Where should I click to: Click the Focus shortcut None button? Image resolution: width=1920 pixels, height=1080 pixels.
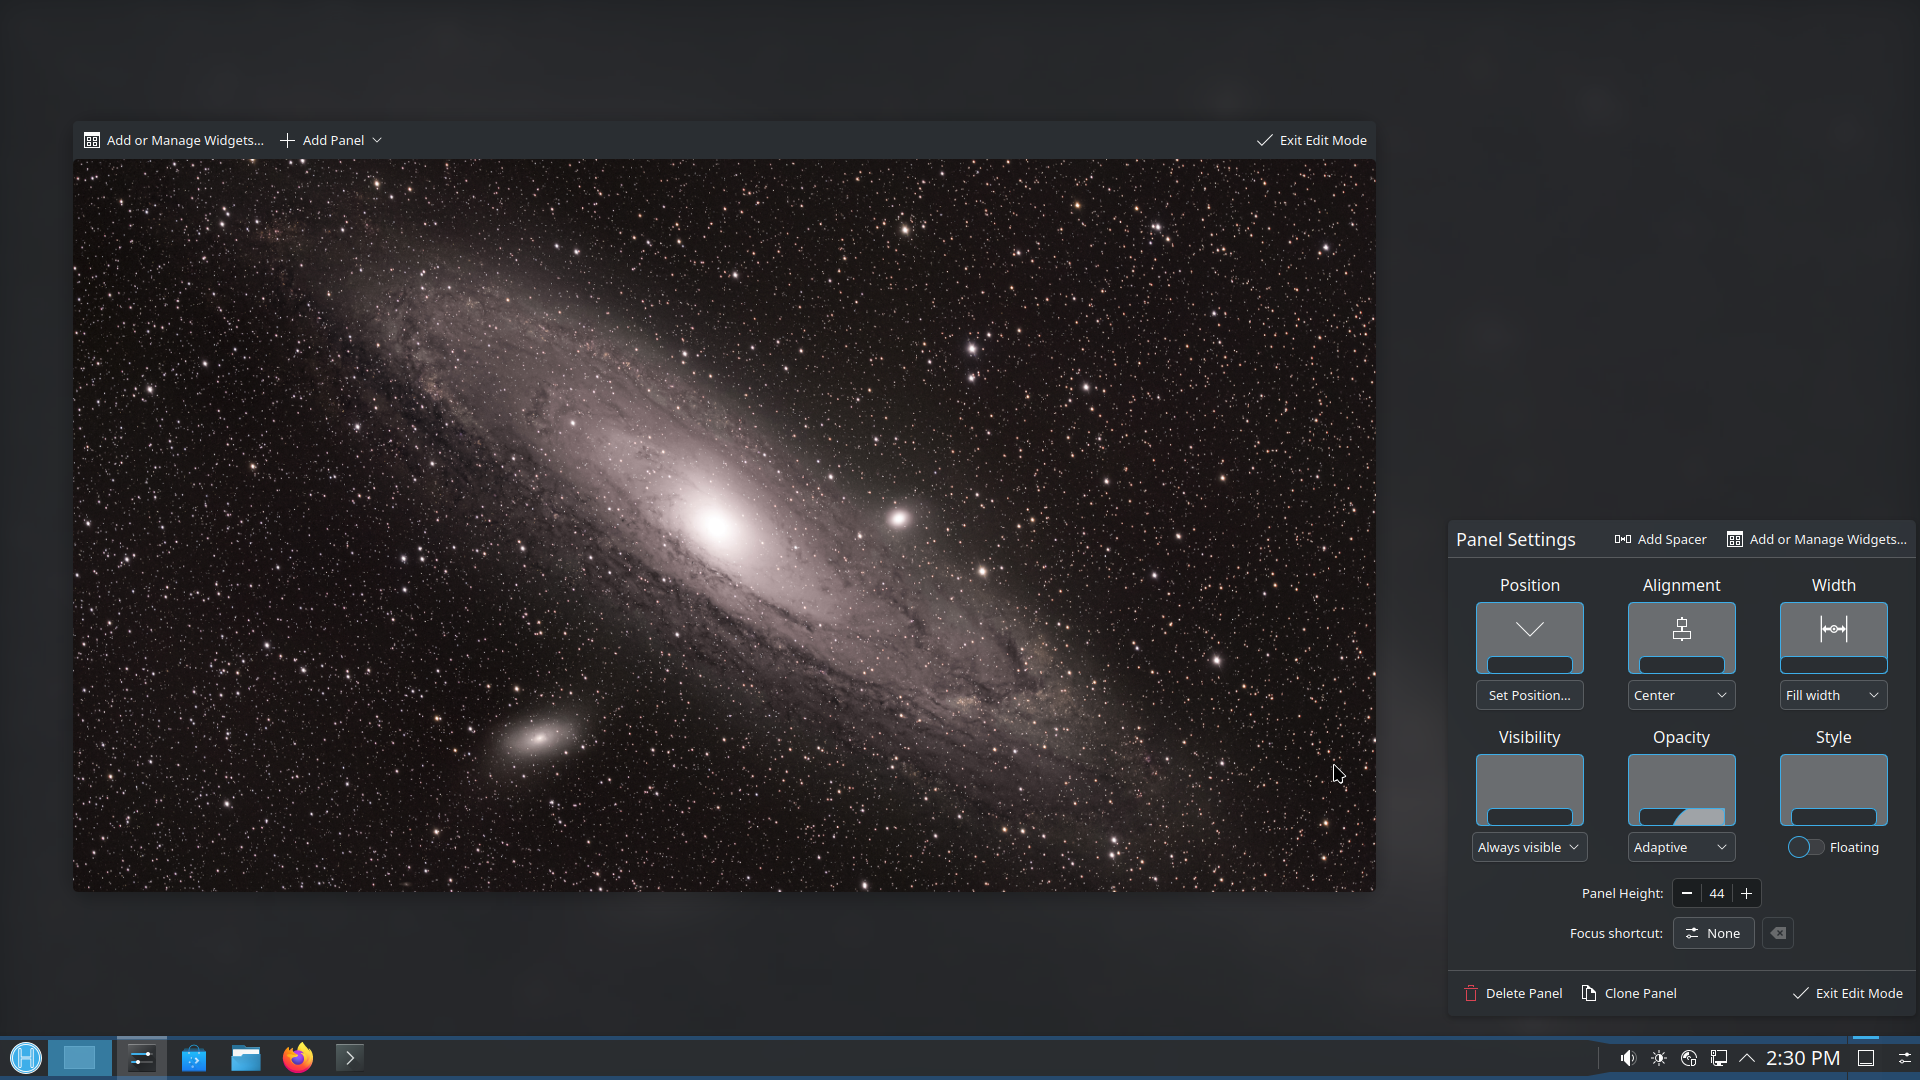[1714, 934]
